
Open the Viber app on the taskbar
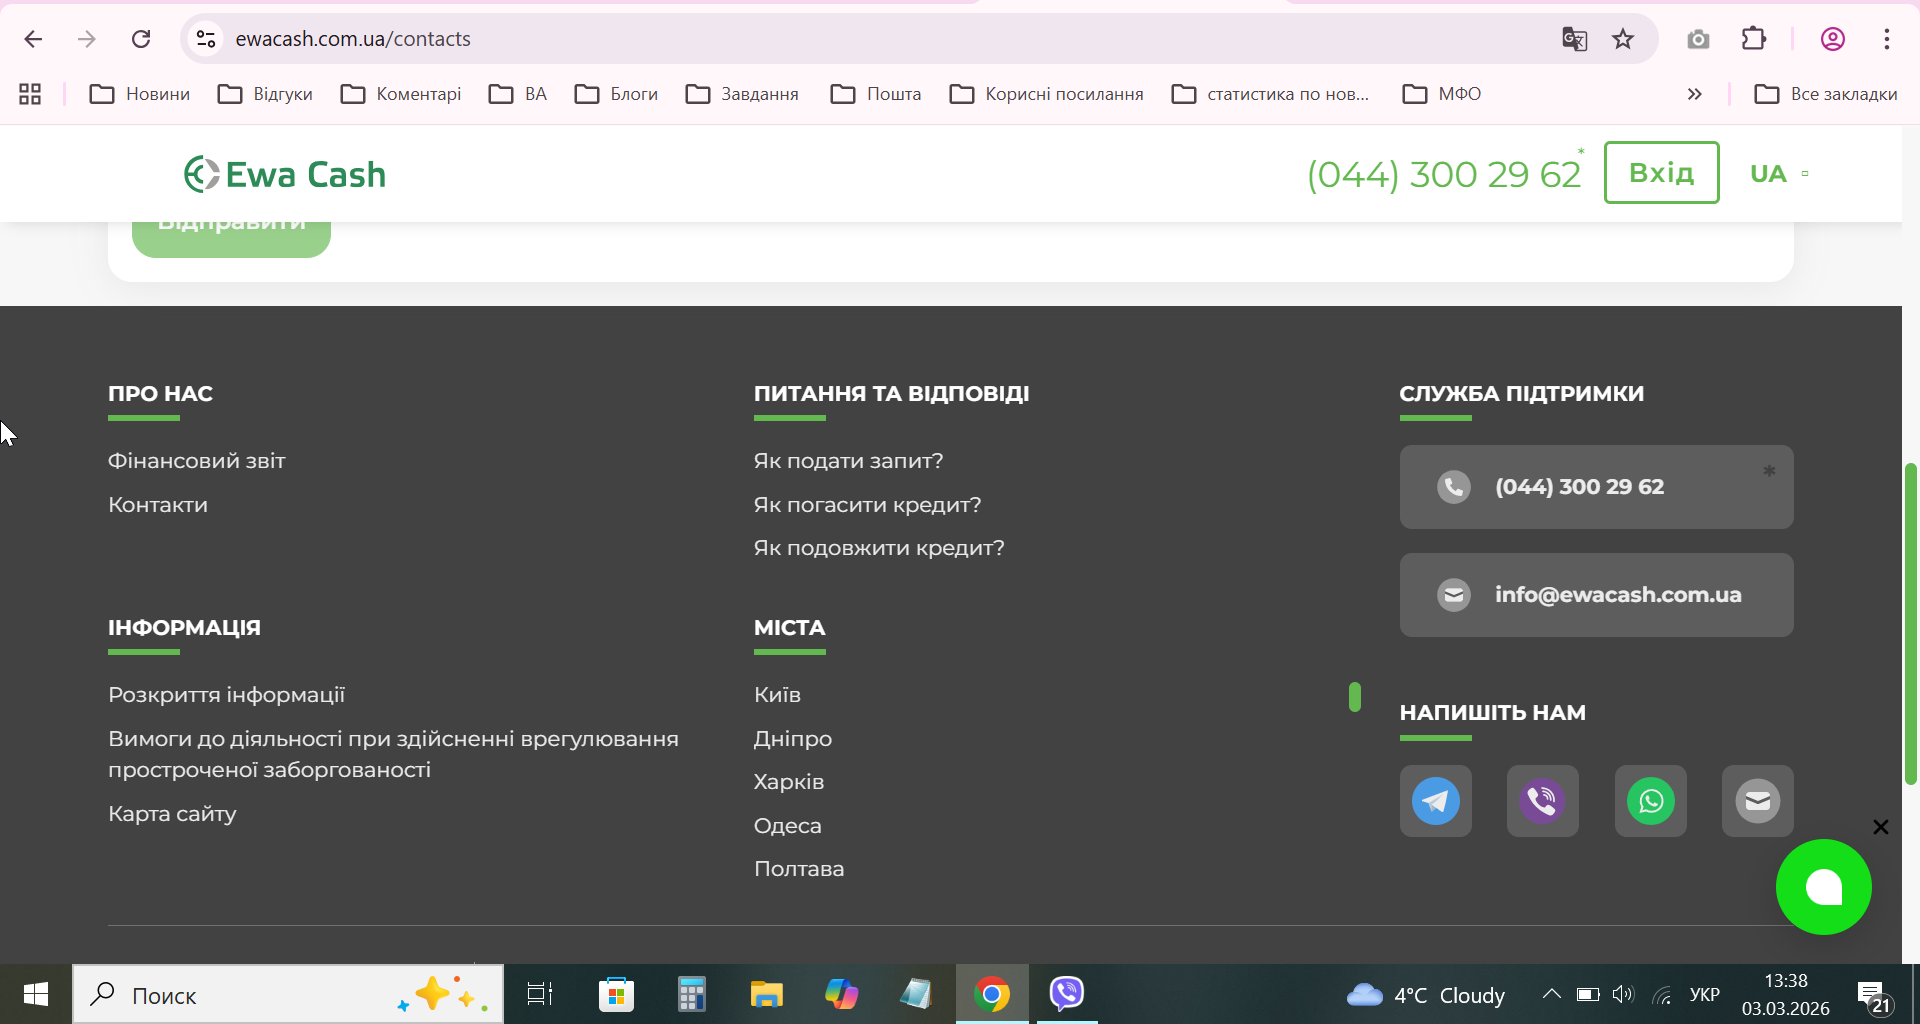point(1067,993)
